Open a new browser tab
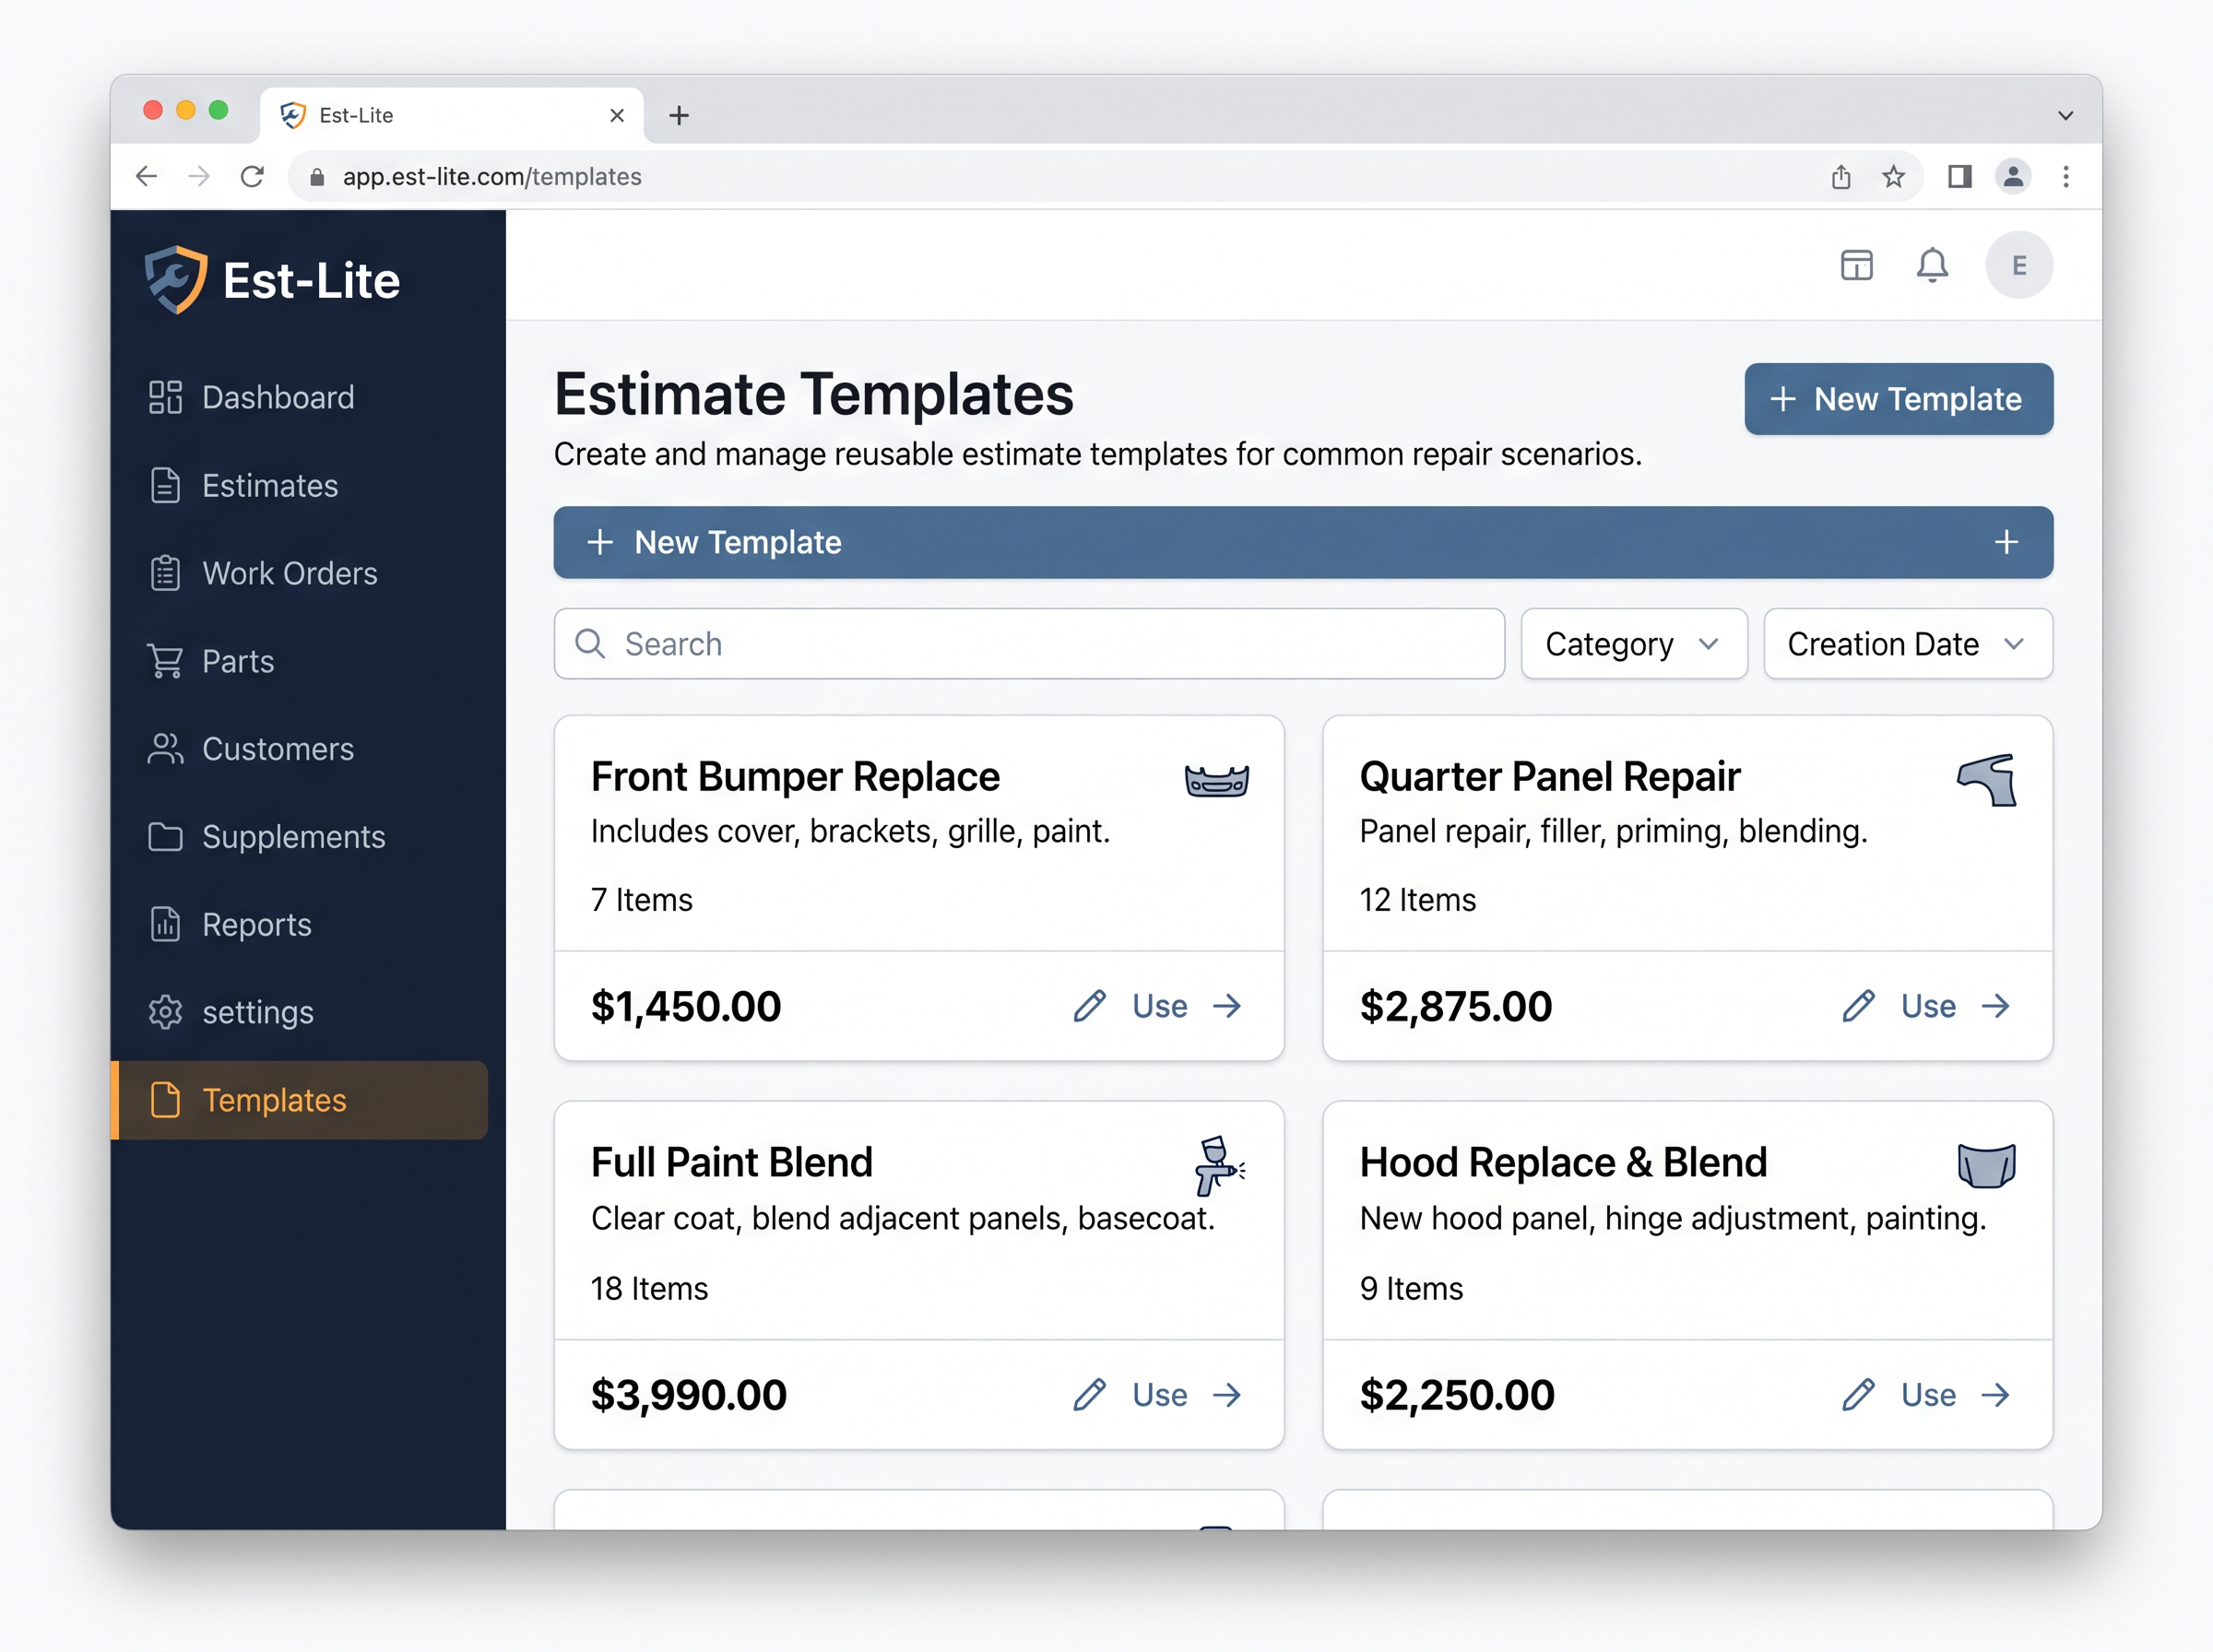This screenshot has width=2213, height=1652. click(x=679, y=115)
